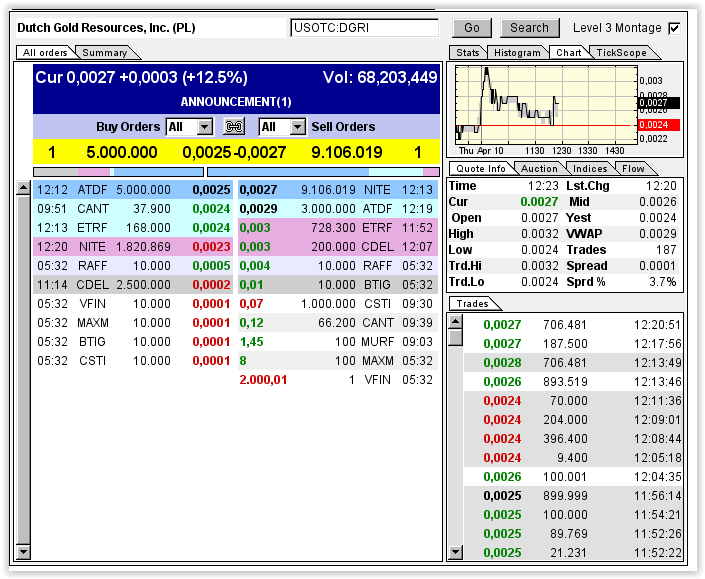The height and width of the screenshot is (579, 705).
Task: Click the 12:04:35 trade of 100.001
Action: tap(573, 477)
